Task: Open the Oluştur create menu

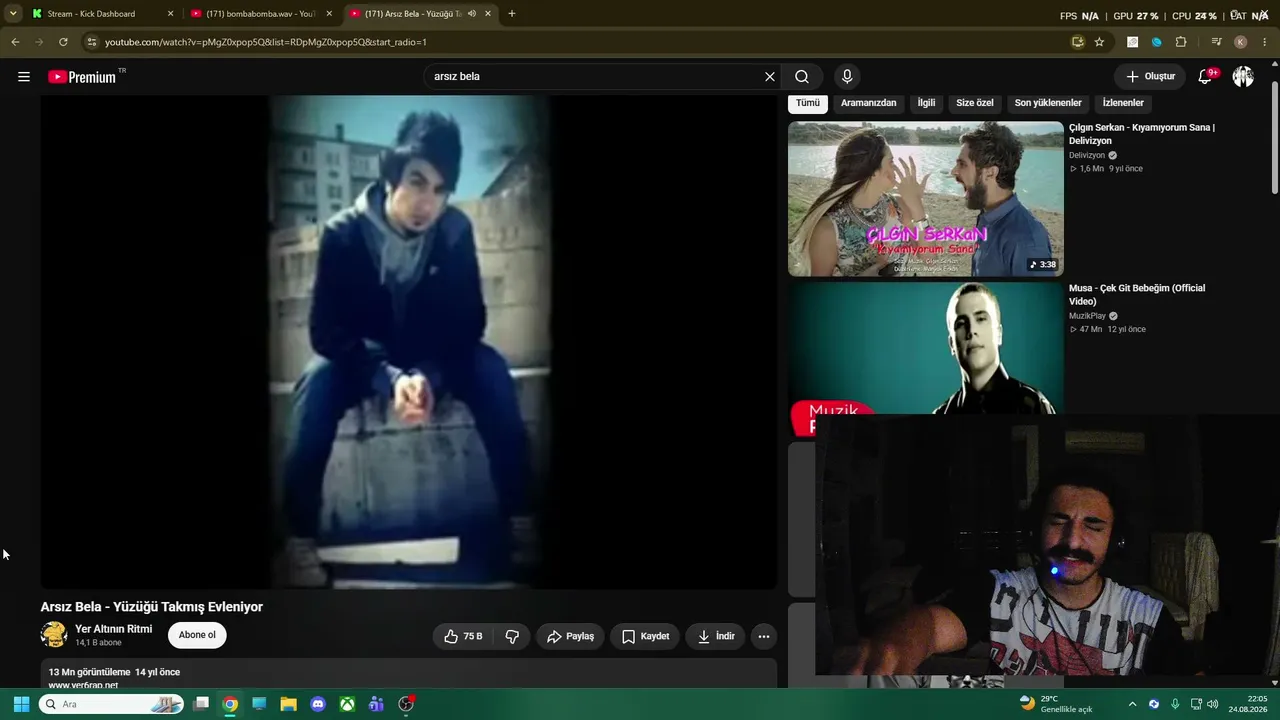Action: [x=1150, y=77]
